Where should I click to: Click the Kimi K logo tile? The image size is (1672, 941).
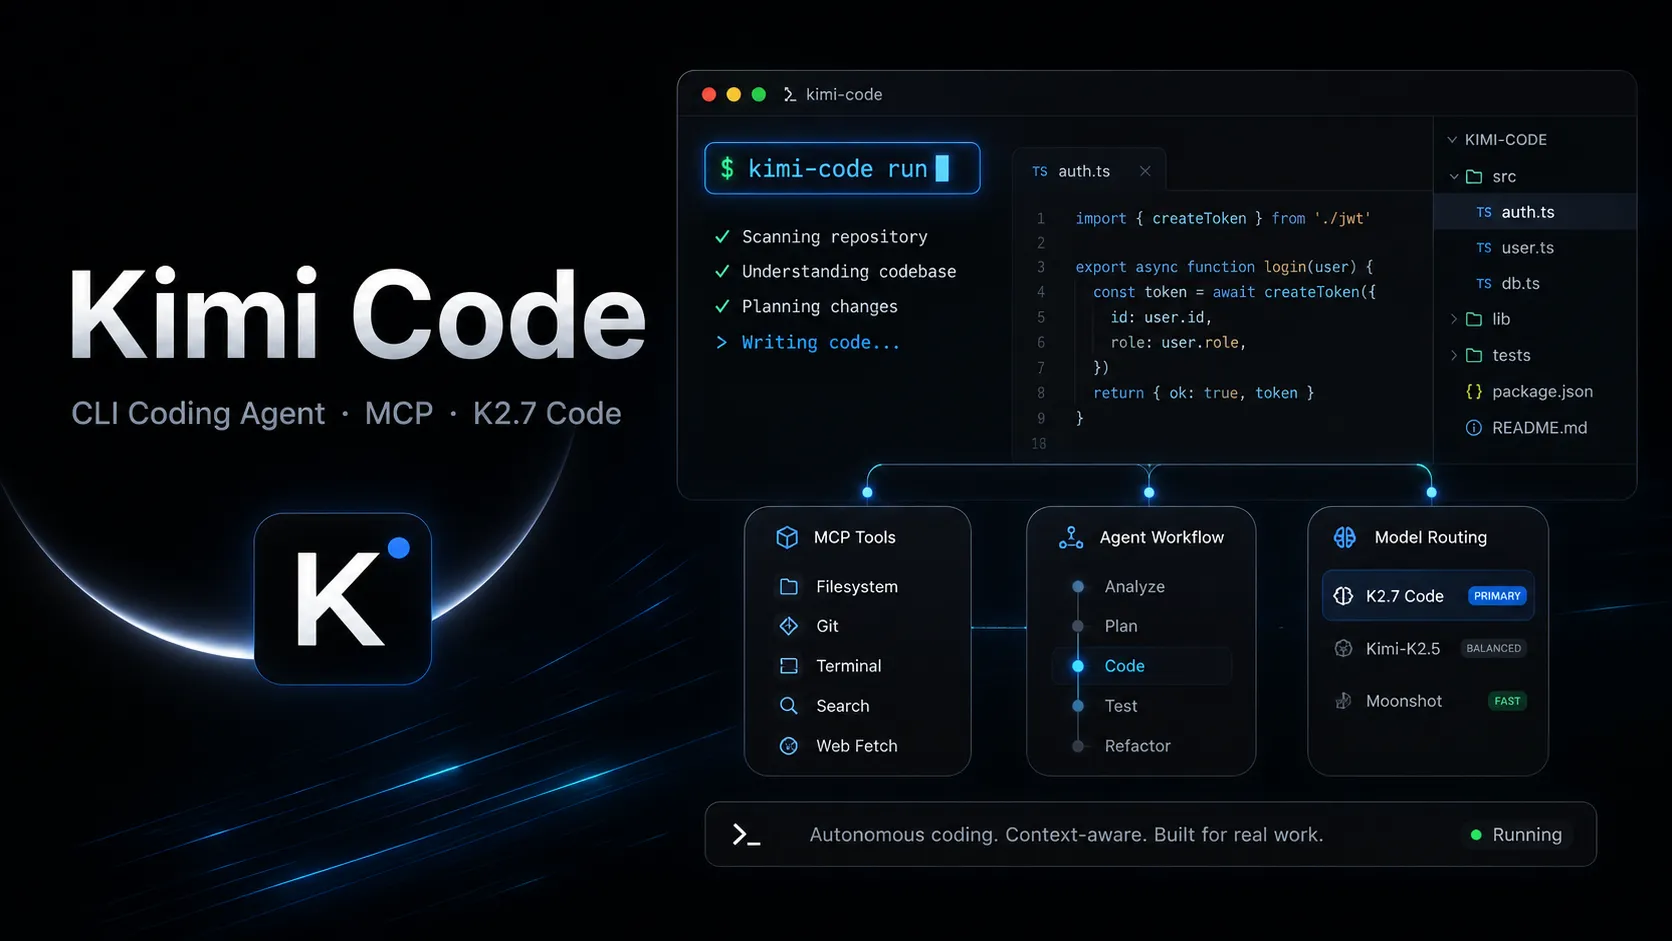tap(343, 598)
